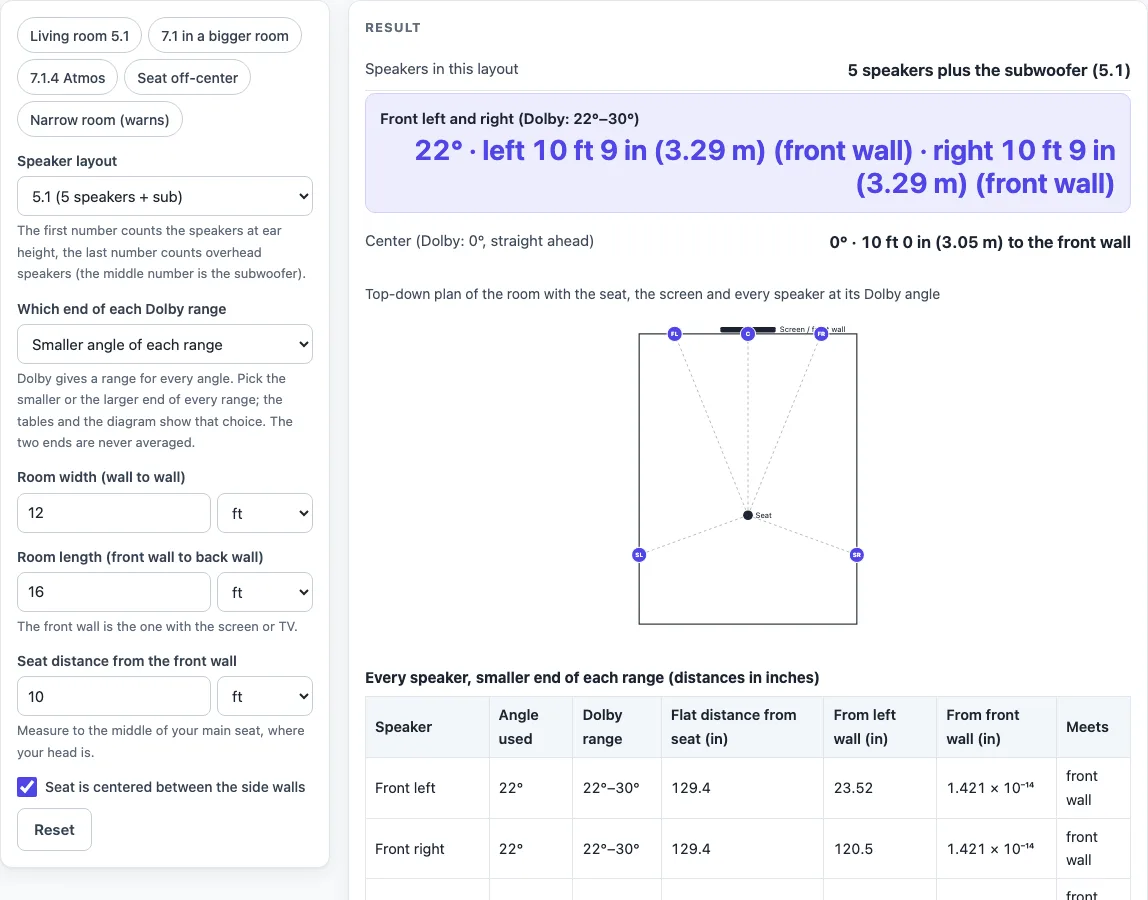Click the highlighted front left and right result
This screenshot has width=1148, height=900.
pos(748,153)
